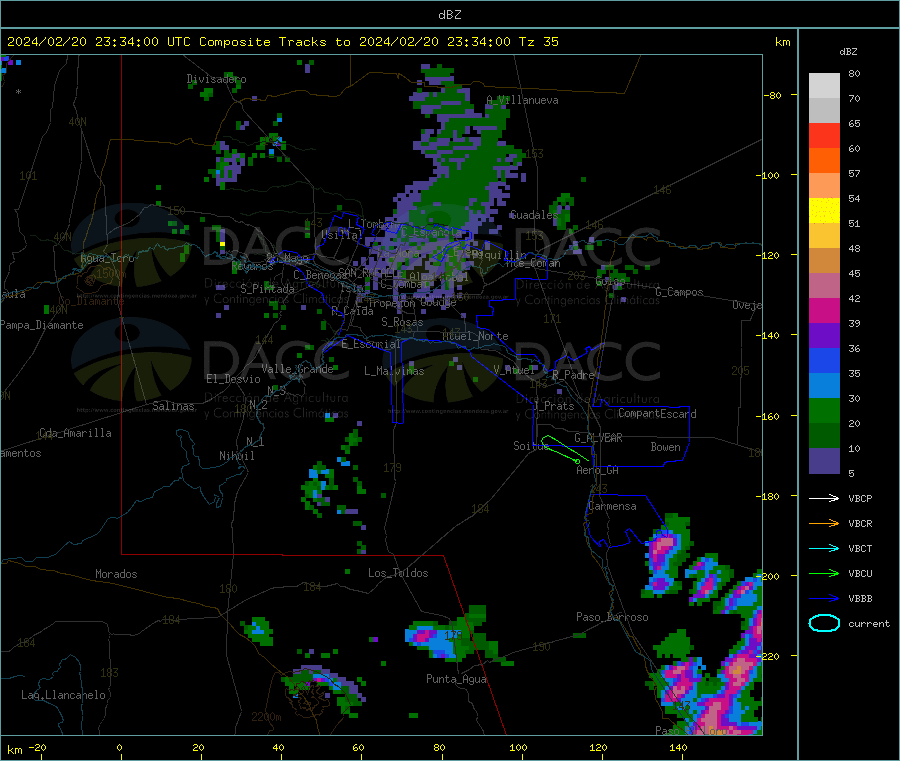The image size is (900, 761).
Task: Click the 'R_Padre' map label
Action: tap(573, 375)
